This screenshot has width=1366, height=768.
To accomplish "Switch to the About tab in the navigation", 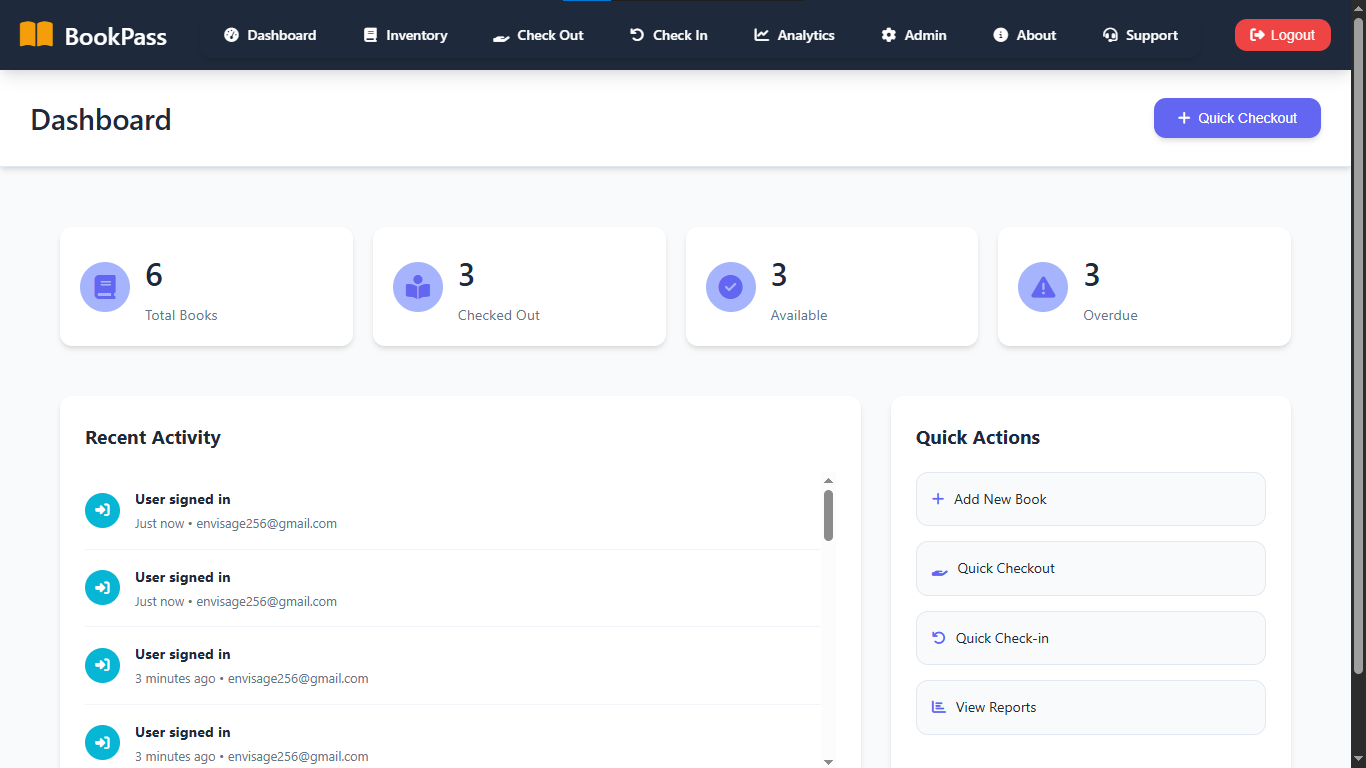I will click(1024, 35).
